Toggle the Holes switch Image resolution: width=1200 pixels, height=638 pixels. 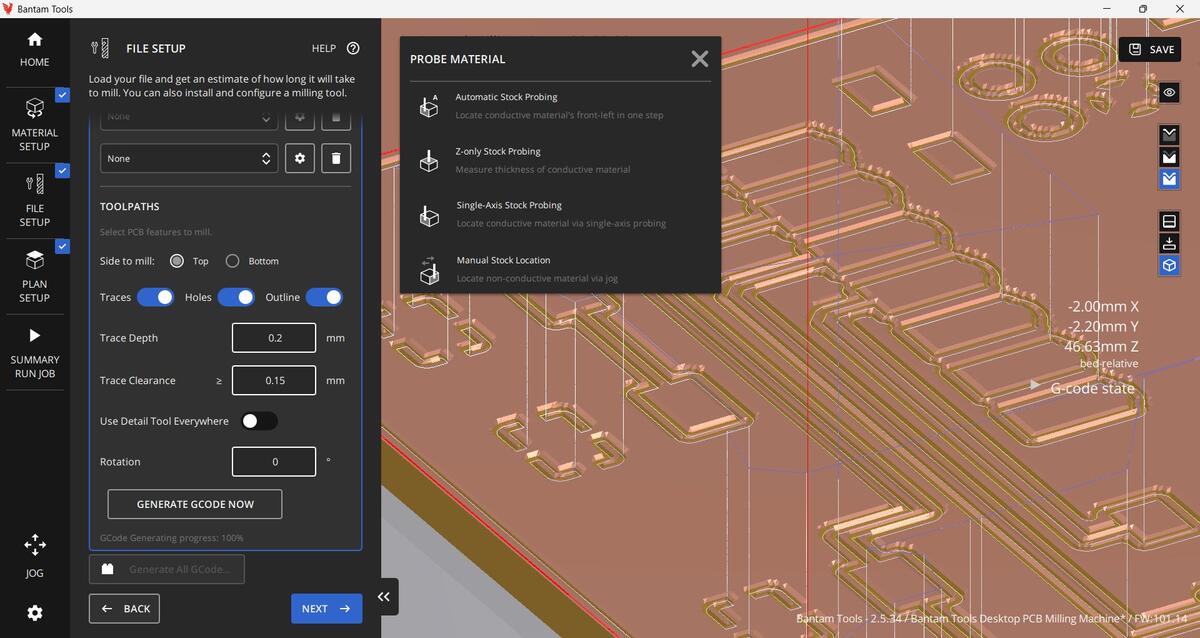pos(236,297)
